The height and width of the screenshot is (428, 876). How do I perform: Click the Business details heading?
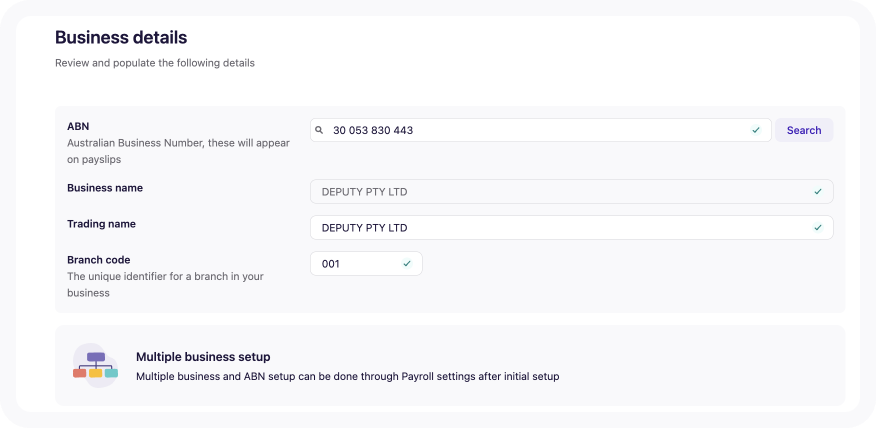[121, 37]
